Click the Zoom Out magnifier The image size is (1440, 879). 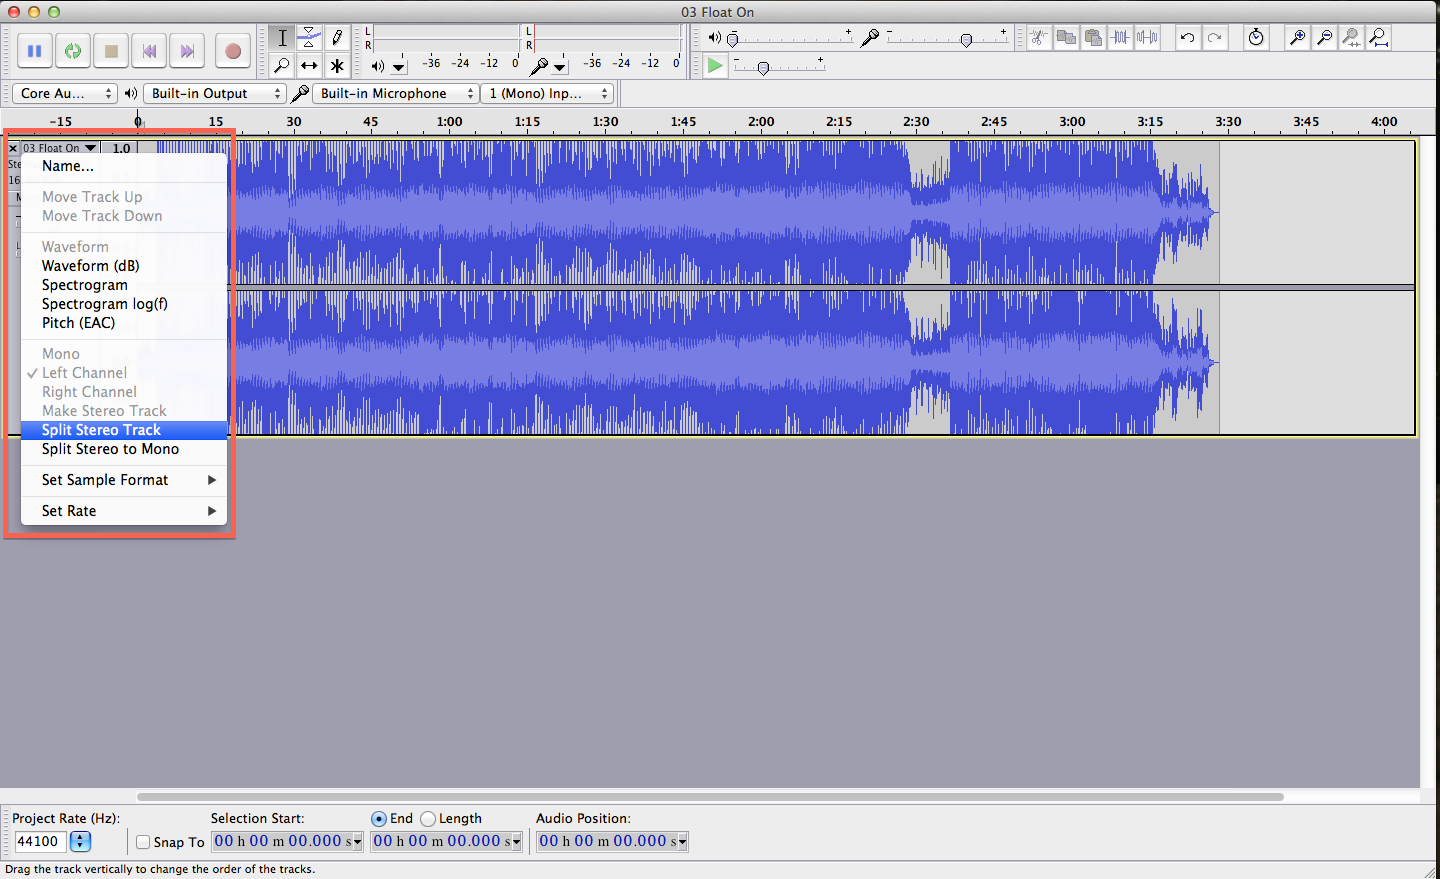pyautogui.click(x=1325, y=38)
